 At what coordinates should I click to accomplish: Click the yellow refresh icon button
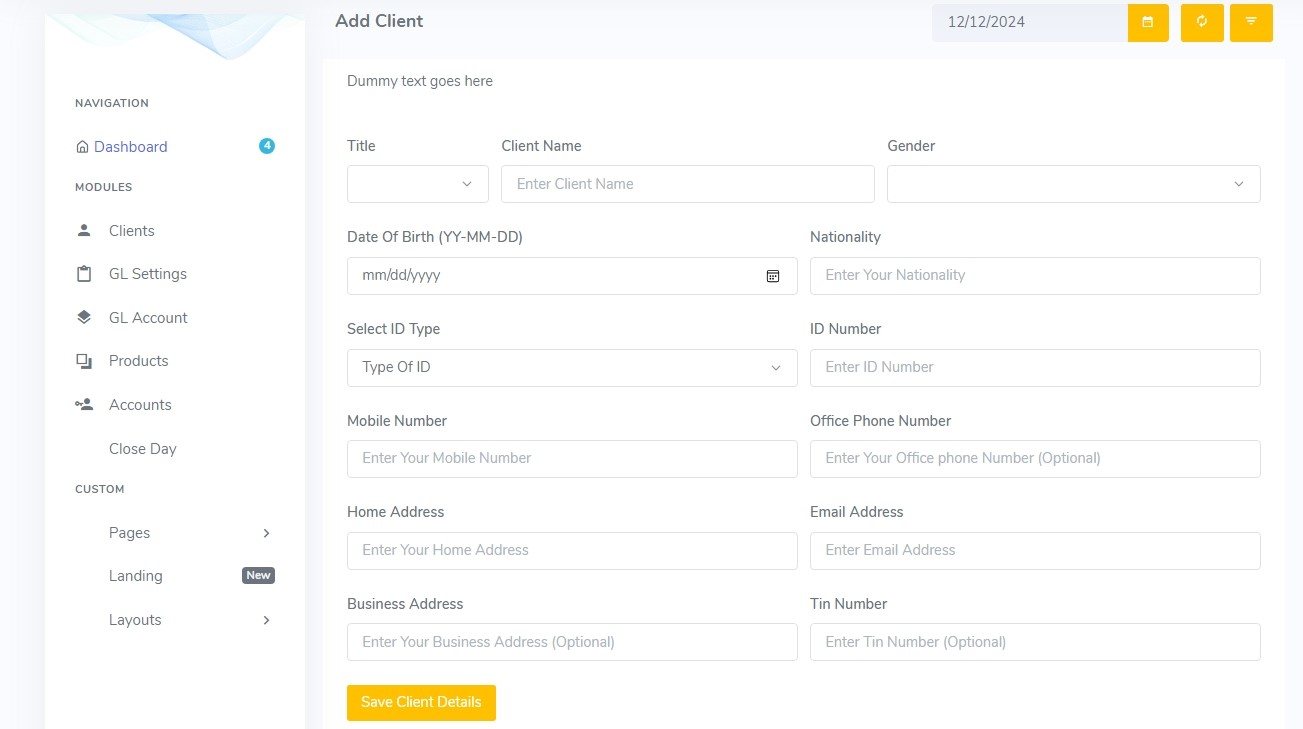(x=1202, y=22)
